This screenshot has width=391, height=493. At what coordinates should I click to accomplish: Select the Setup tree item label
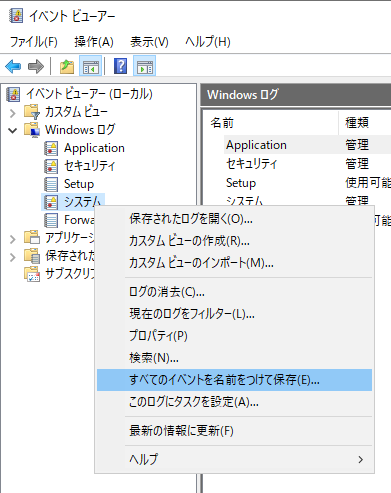coord(79,184)
